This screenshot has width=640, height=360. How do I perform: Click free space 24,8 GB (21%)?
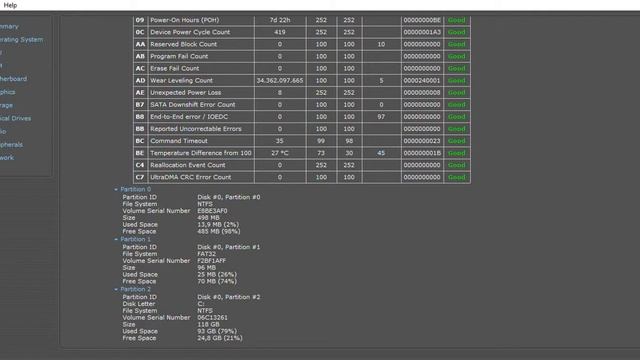[220, 338]
